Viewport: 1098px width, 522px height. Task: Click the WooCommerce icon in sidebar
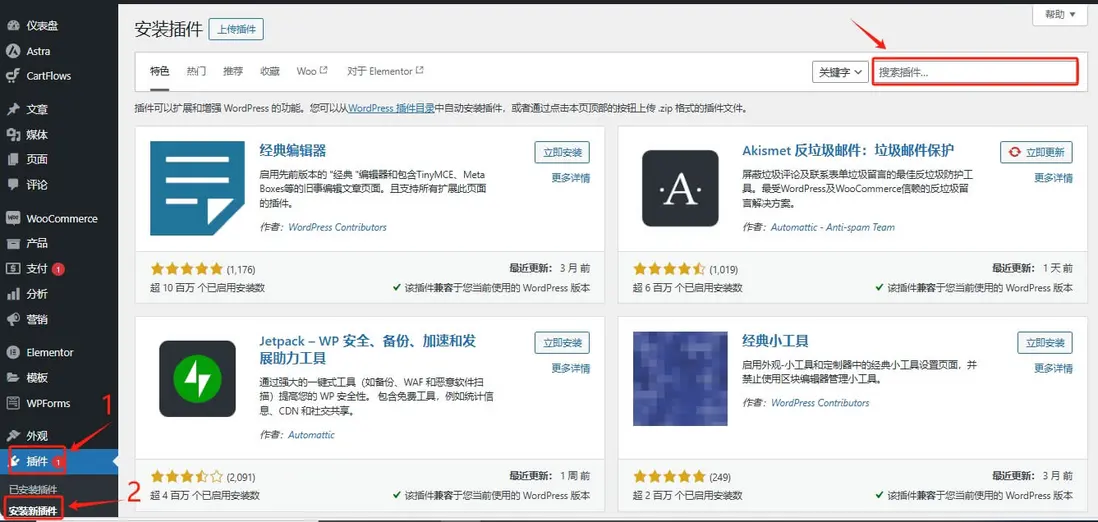tap(13, 218)
